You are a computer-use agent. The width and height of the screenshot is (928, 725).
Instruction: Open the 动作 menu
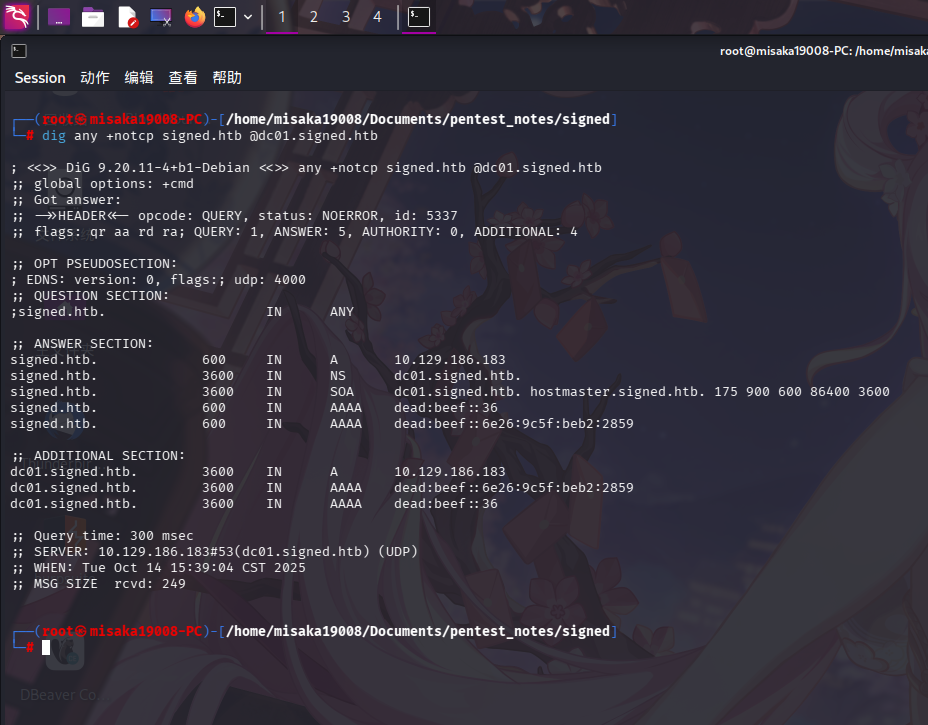(x=95, y=78)
